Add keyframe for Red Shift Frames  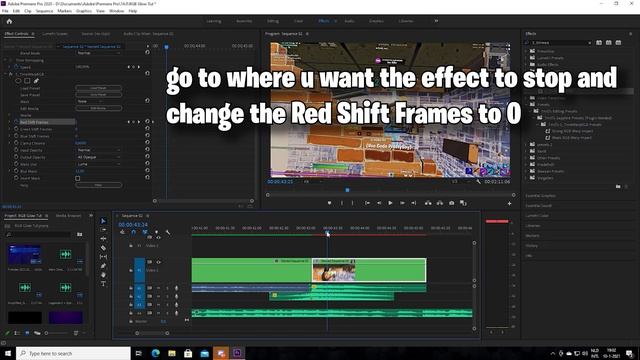[133, 122]
